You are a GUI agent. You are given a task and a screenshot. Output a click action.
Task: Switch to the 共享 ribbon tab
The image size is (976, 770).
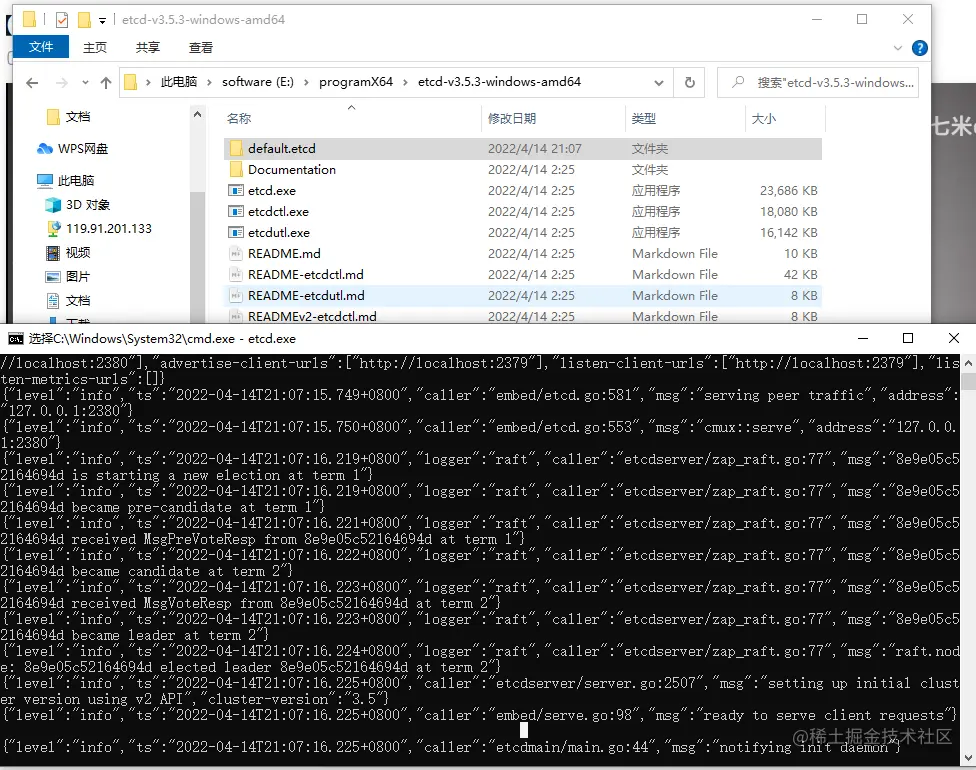(x=148, y=47)
